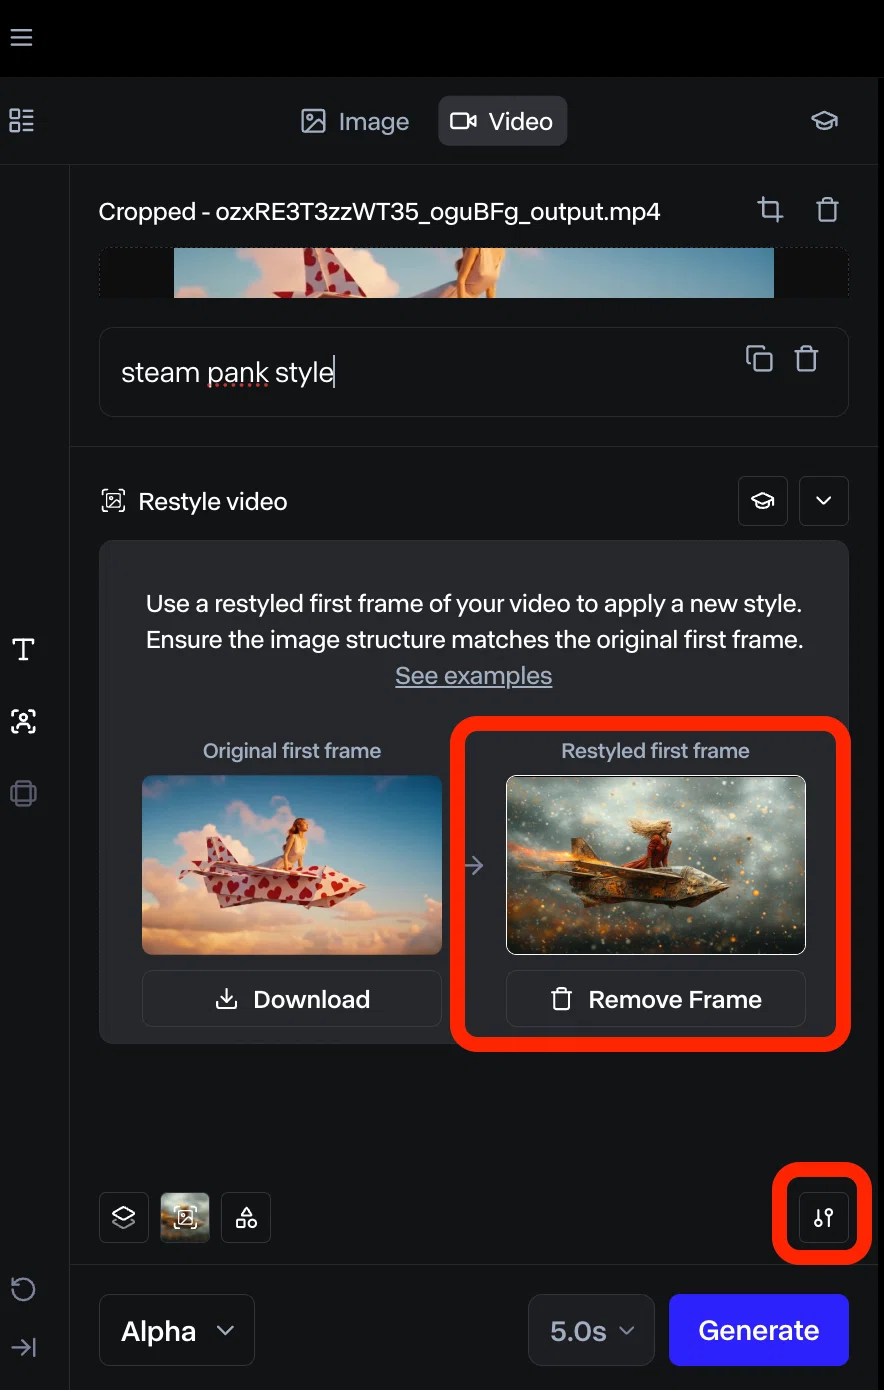Click the Restyle video section title
This screenshot has height=1390, width=884.
pos(213,502)
